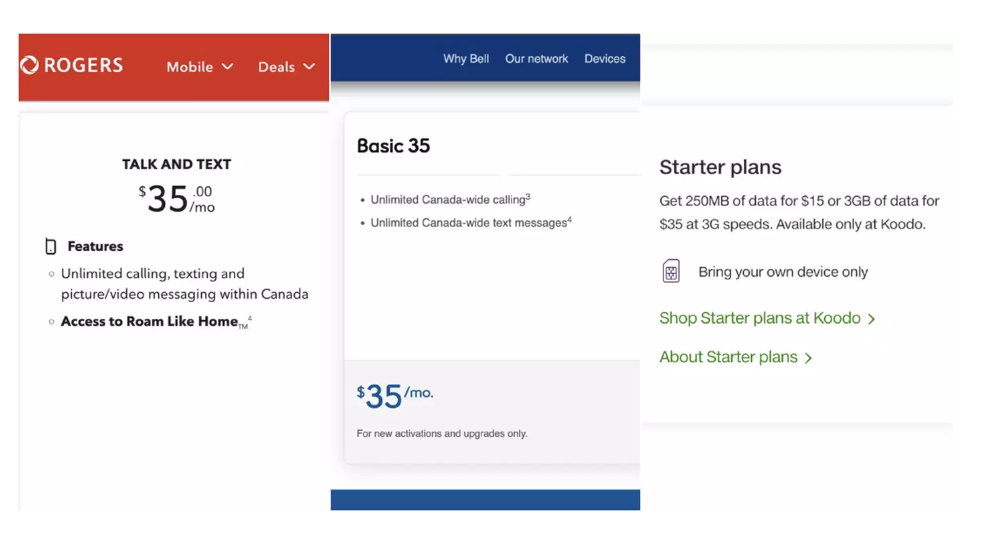Open the Why Bell menu item
Viewport: 990px width, 542px height.
point(466,59)
